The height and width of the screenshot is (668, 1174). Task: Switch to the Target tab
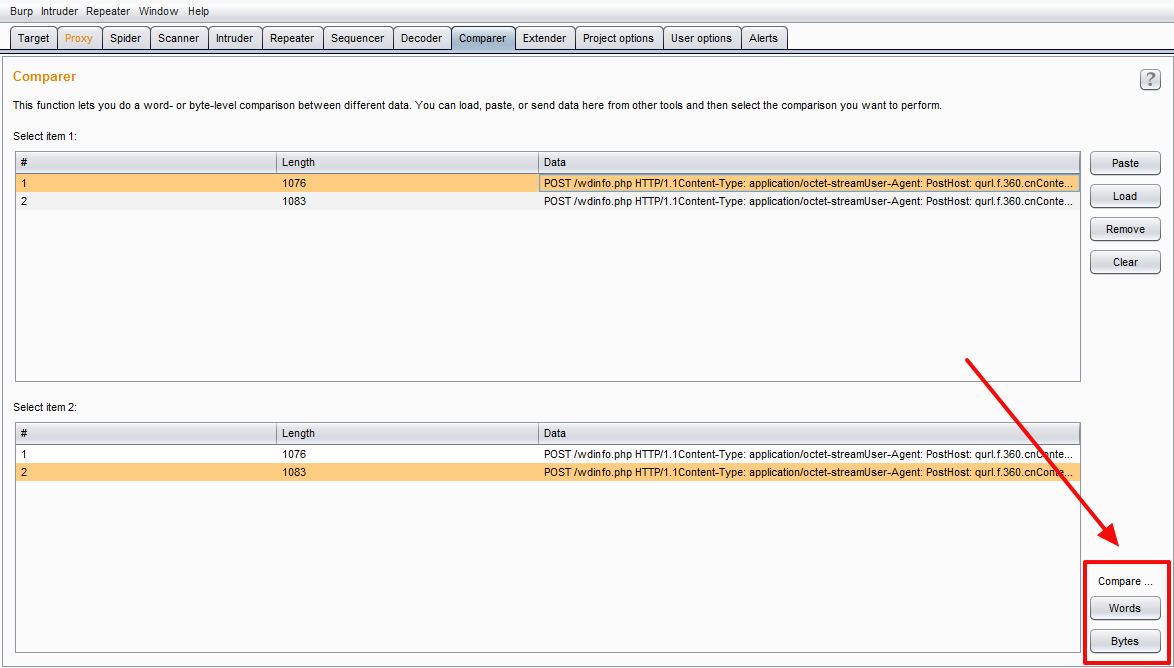click(33, 38)
